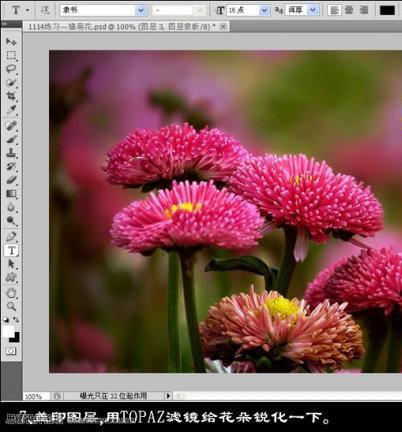Switch to the 1114练习 psd document tab
Image resolution: width=402 pixels, height=432 pixels.
tap(122, 27)
